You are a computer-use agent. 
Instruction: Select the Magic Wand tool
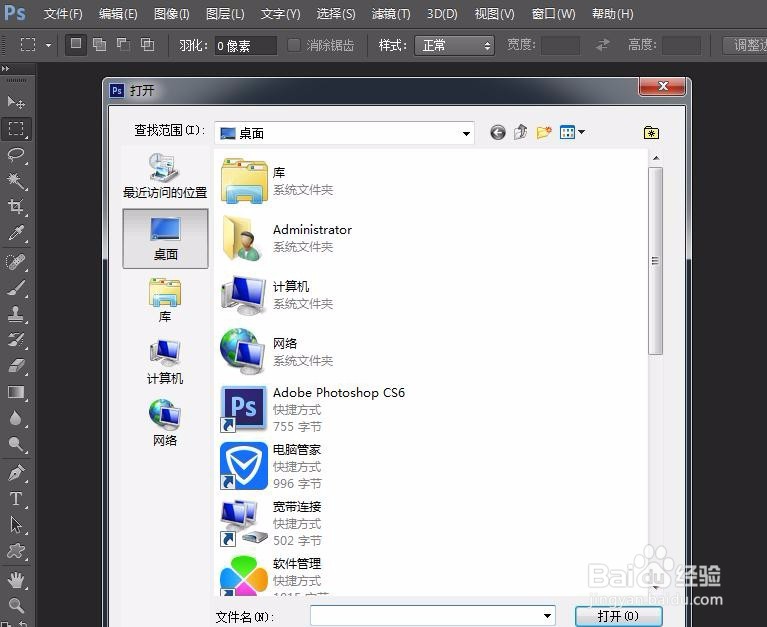pyautogui.click(x=16, y=181)
